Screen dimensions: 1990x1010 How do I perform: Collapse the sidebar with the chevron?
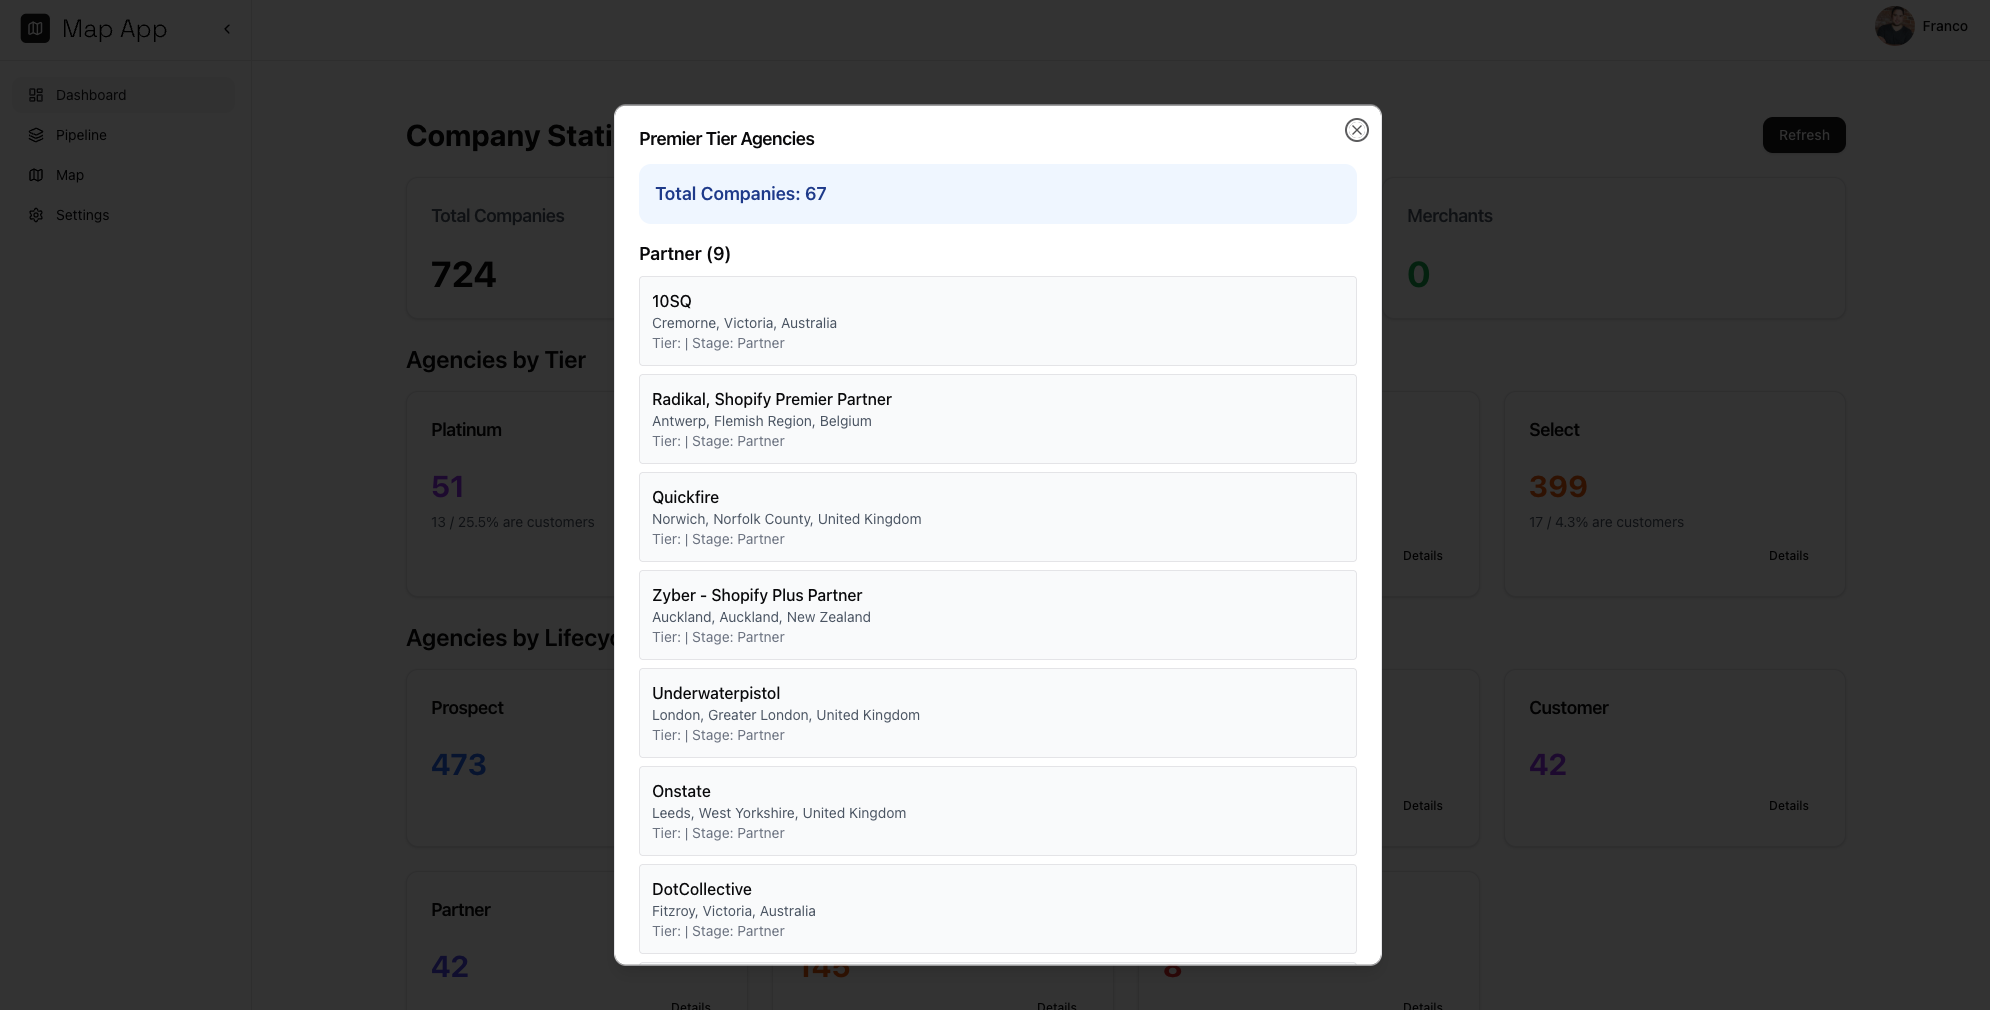227,29
